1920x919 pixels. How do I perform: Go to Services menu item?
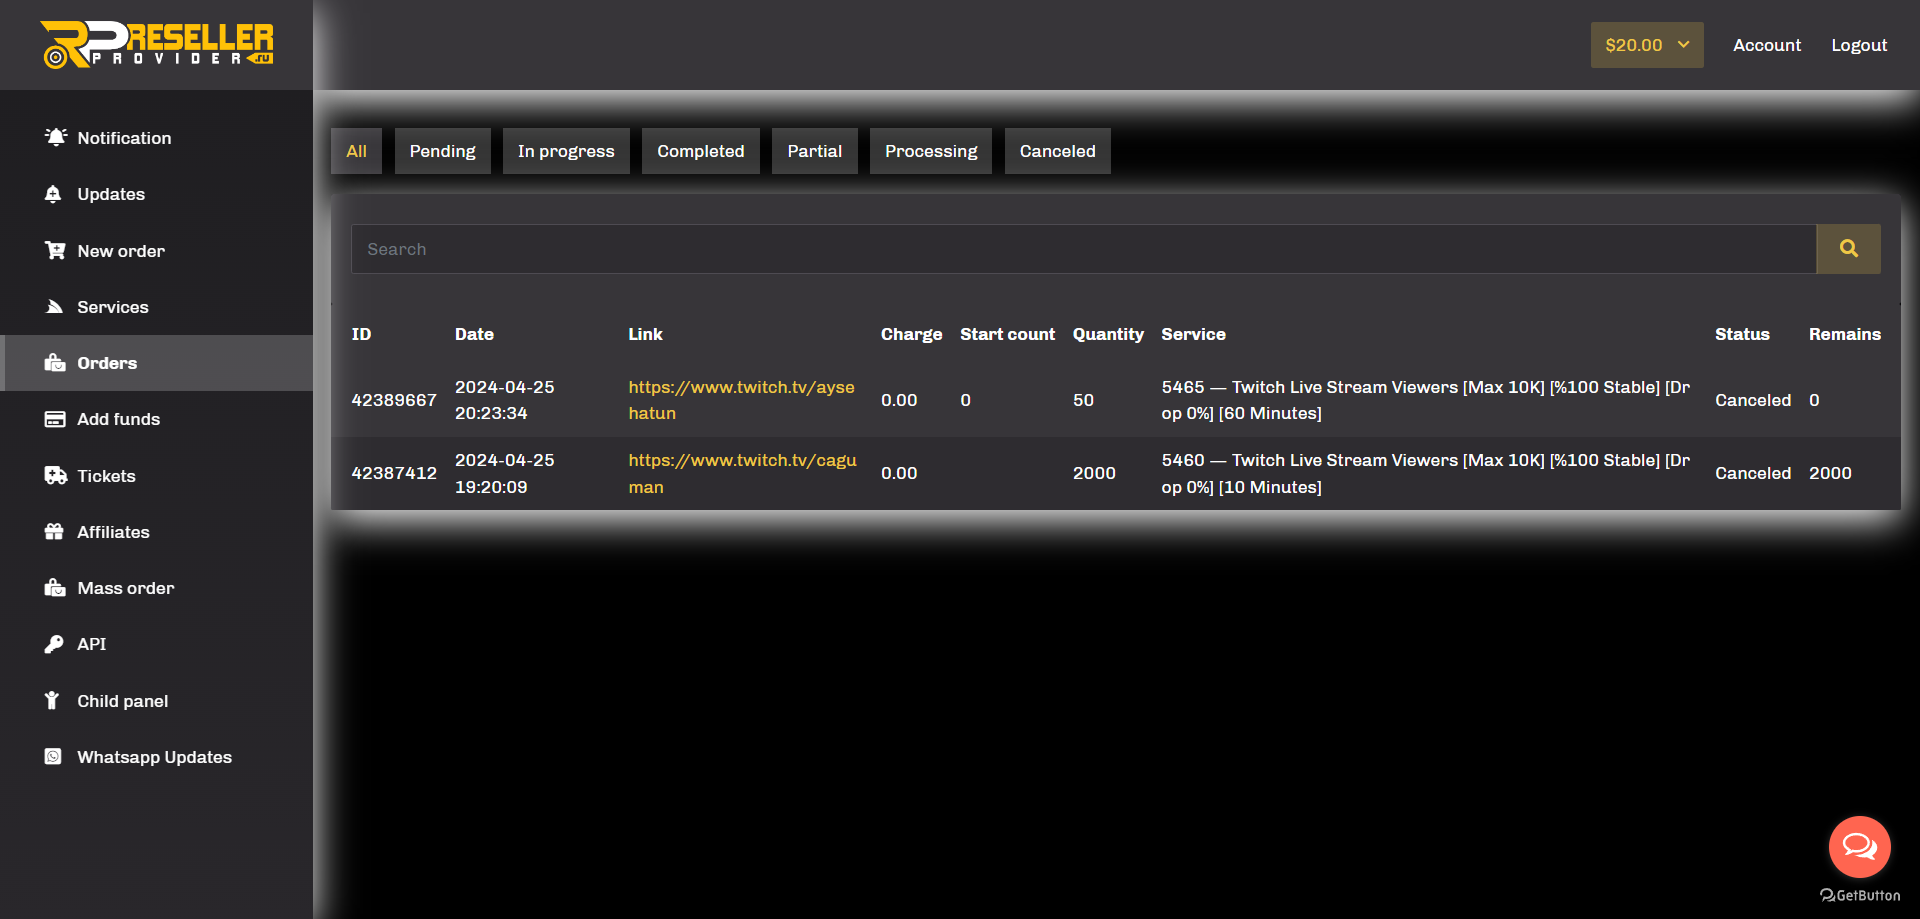click(x=157, y=307)
